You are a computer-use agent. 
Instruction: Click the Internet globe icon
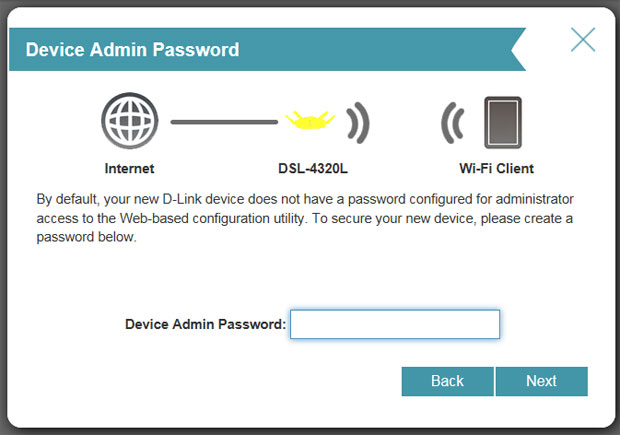click(x=130, y=122)
